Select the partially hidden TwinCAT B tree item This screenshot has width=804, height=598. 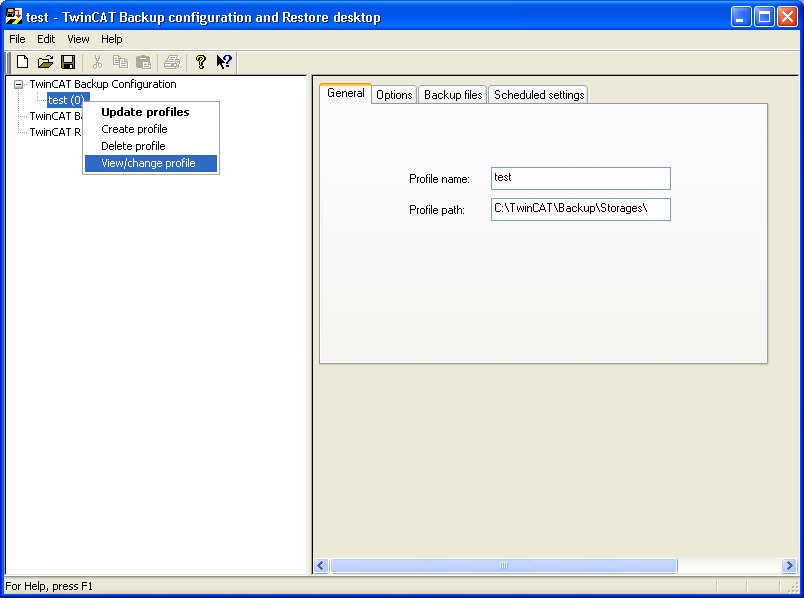[x=55, y=116]
